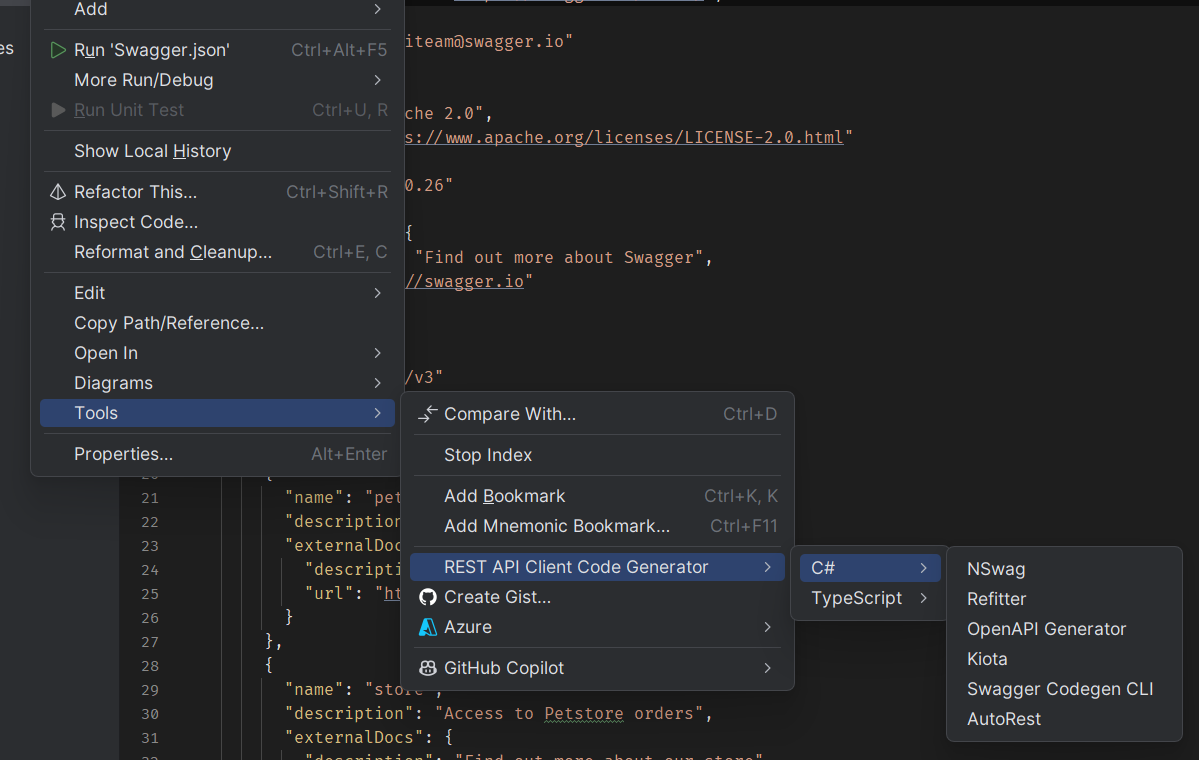
Task: Click line number 28 in gutter
Action: tap(150, 665)
